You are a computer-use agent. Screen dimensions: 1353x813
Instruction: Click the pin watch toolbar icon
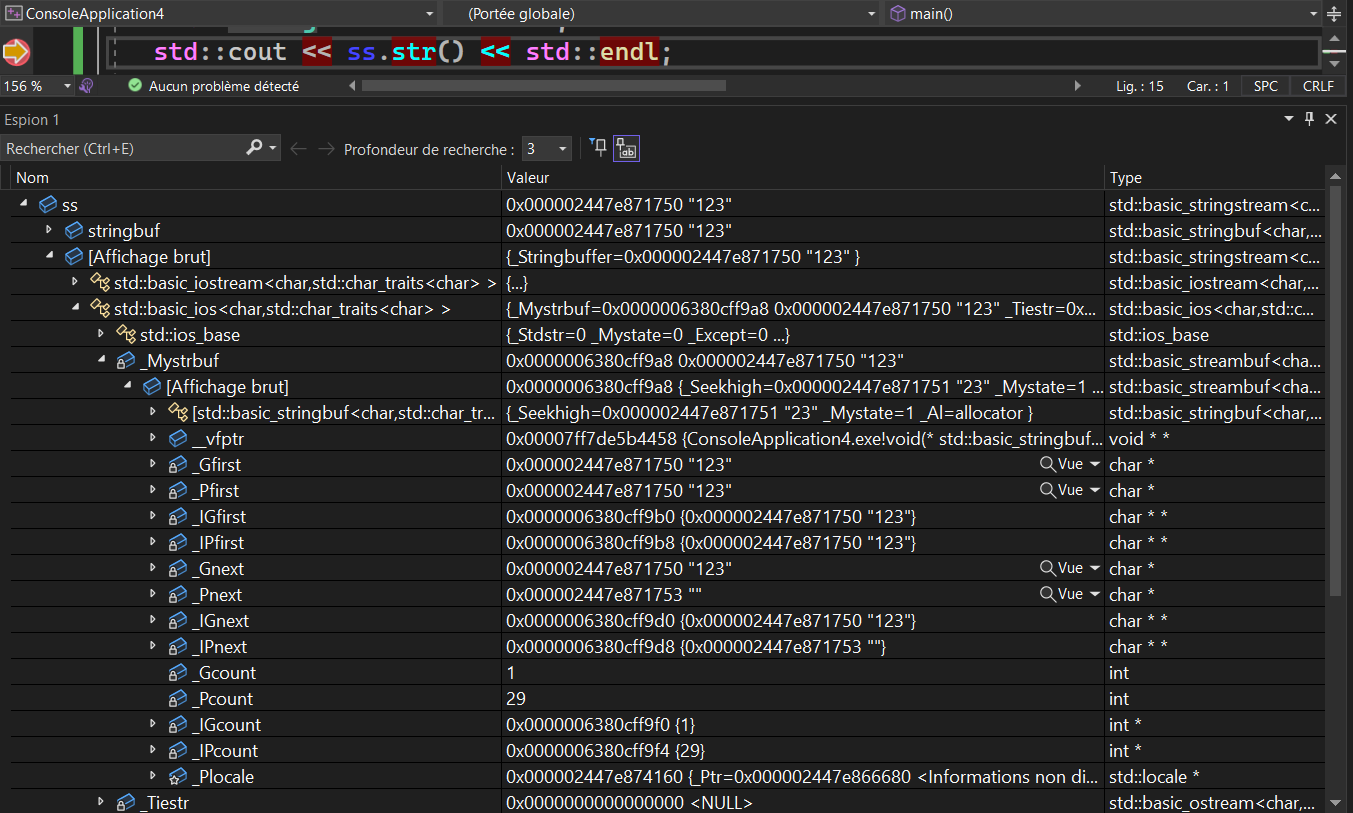coord(598,148)
